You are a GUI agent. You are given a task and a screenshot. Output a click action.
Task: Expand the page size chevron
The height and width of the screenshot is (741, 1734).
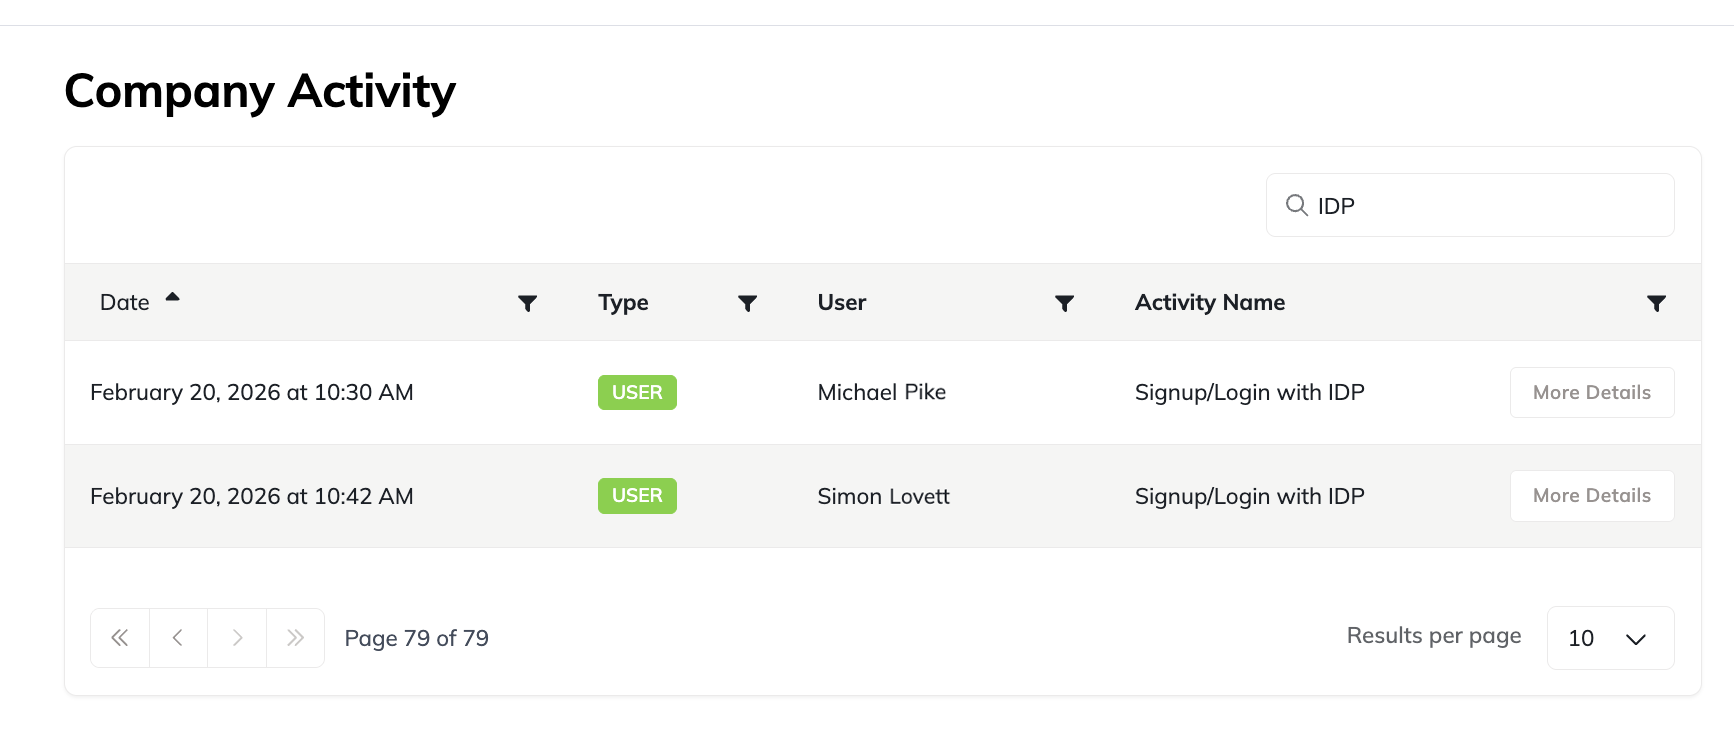click(1636, 637)
